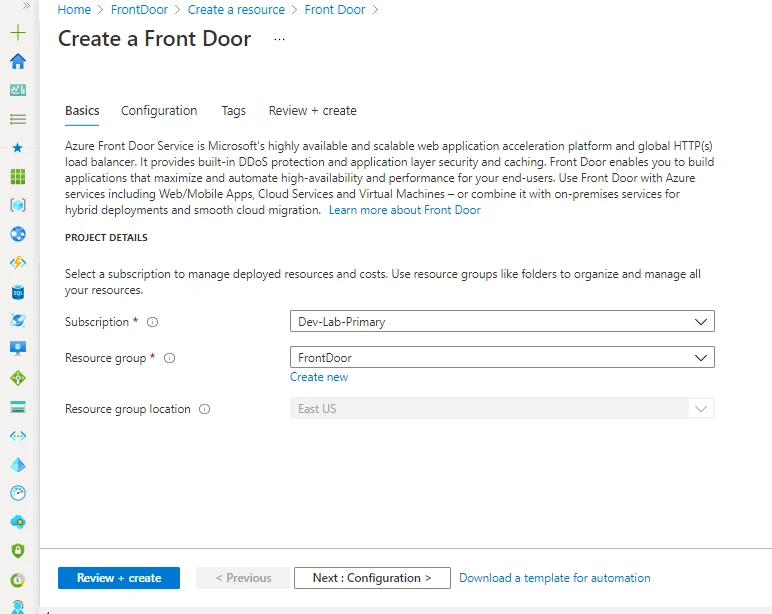Switch to the Tags tab

pyautogui.click(x=233, y=111)
